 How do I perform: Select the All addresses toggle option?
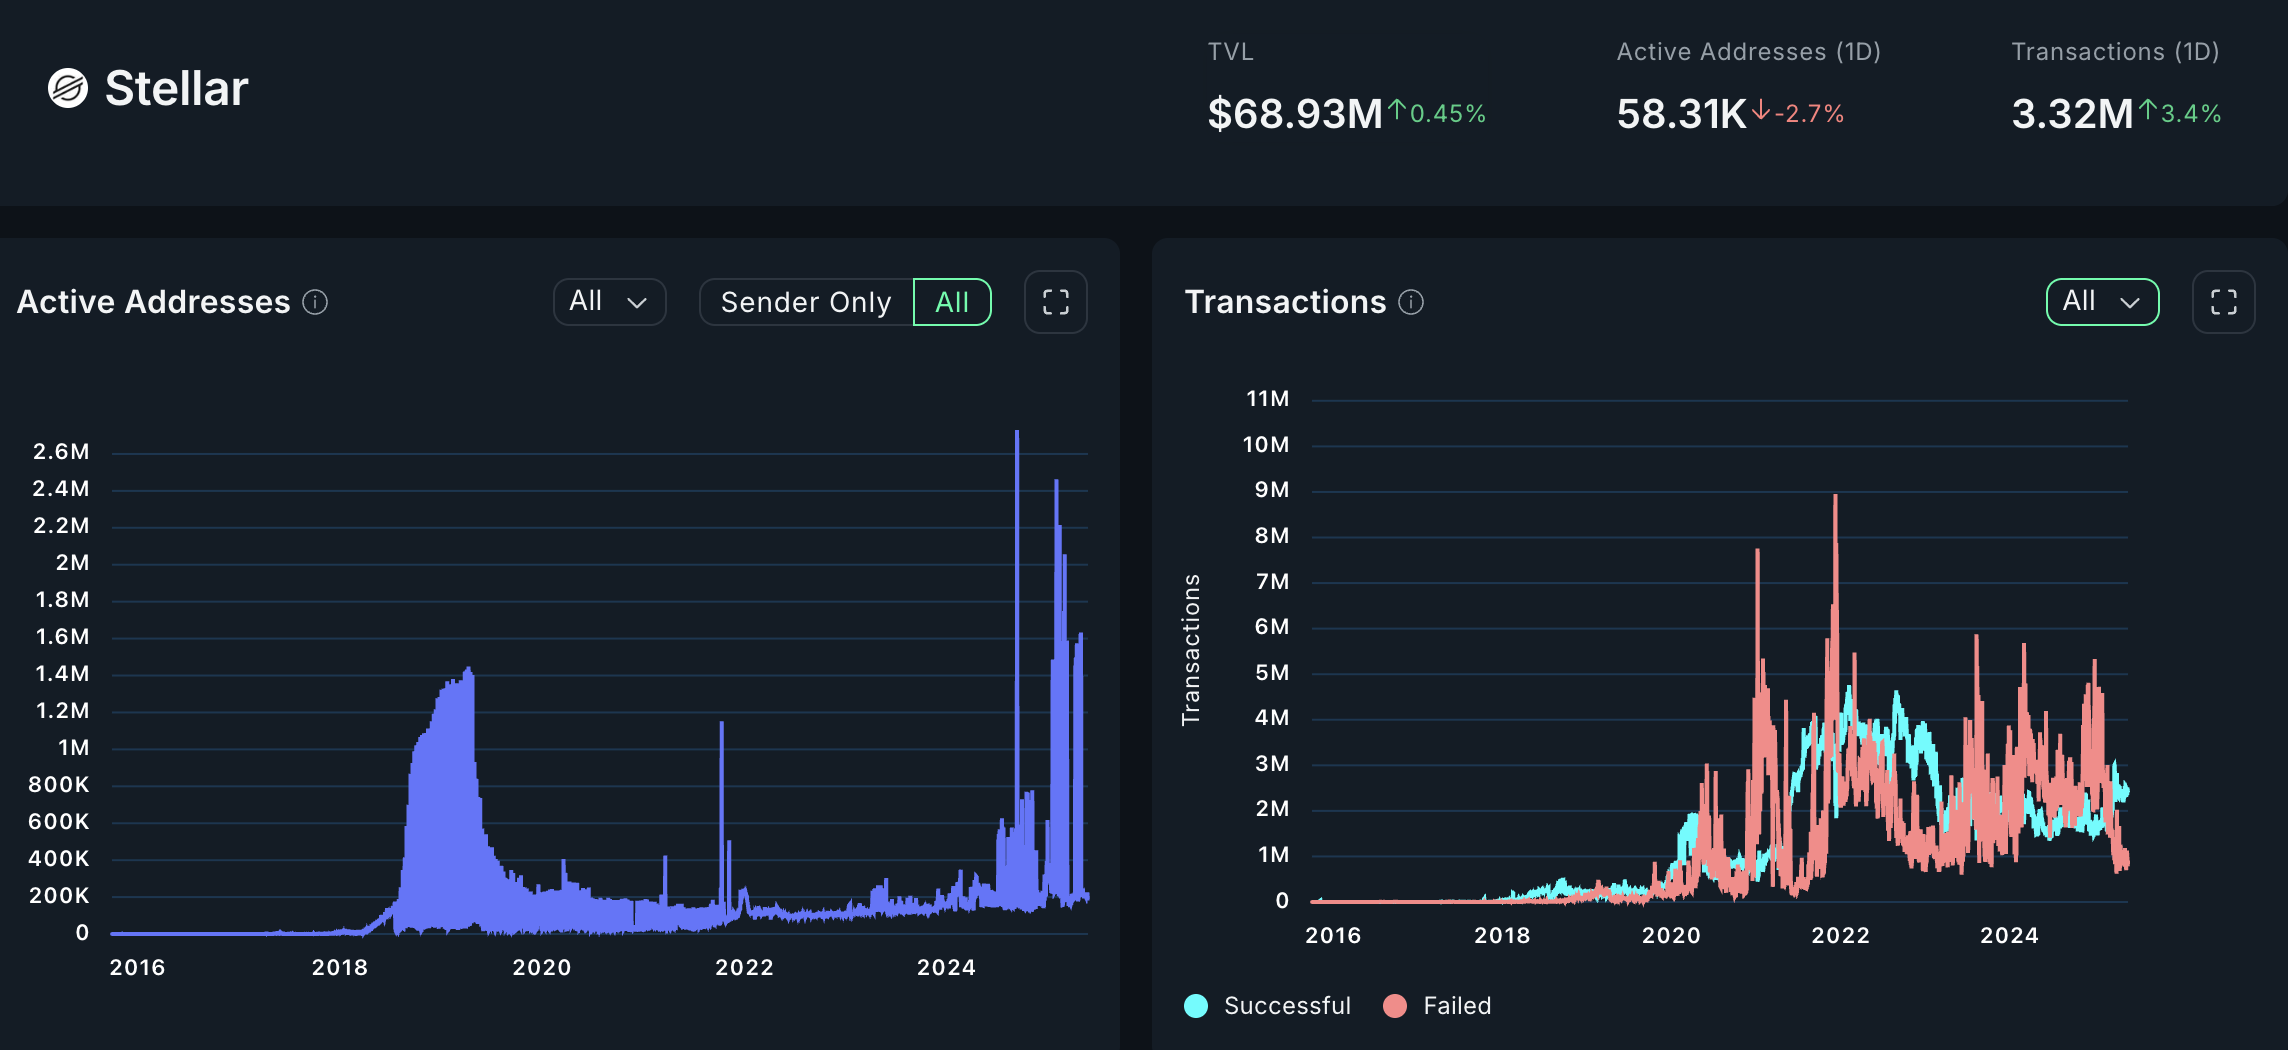(952, 302)
